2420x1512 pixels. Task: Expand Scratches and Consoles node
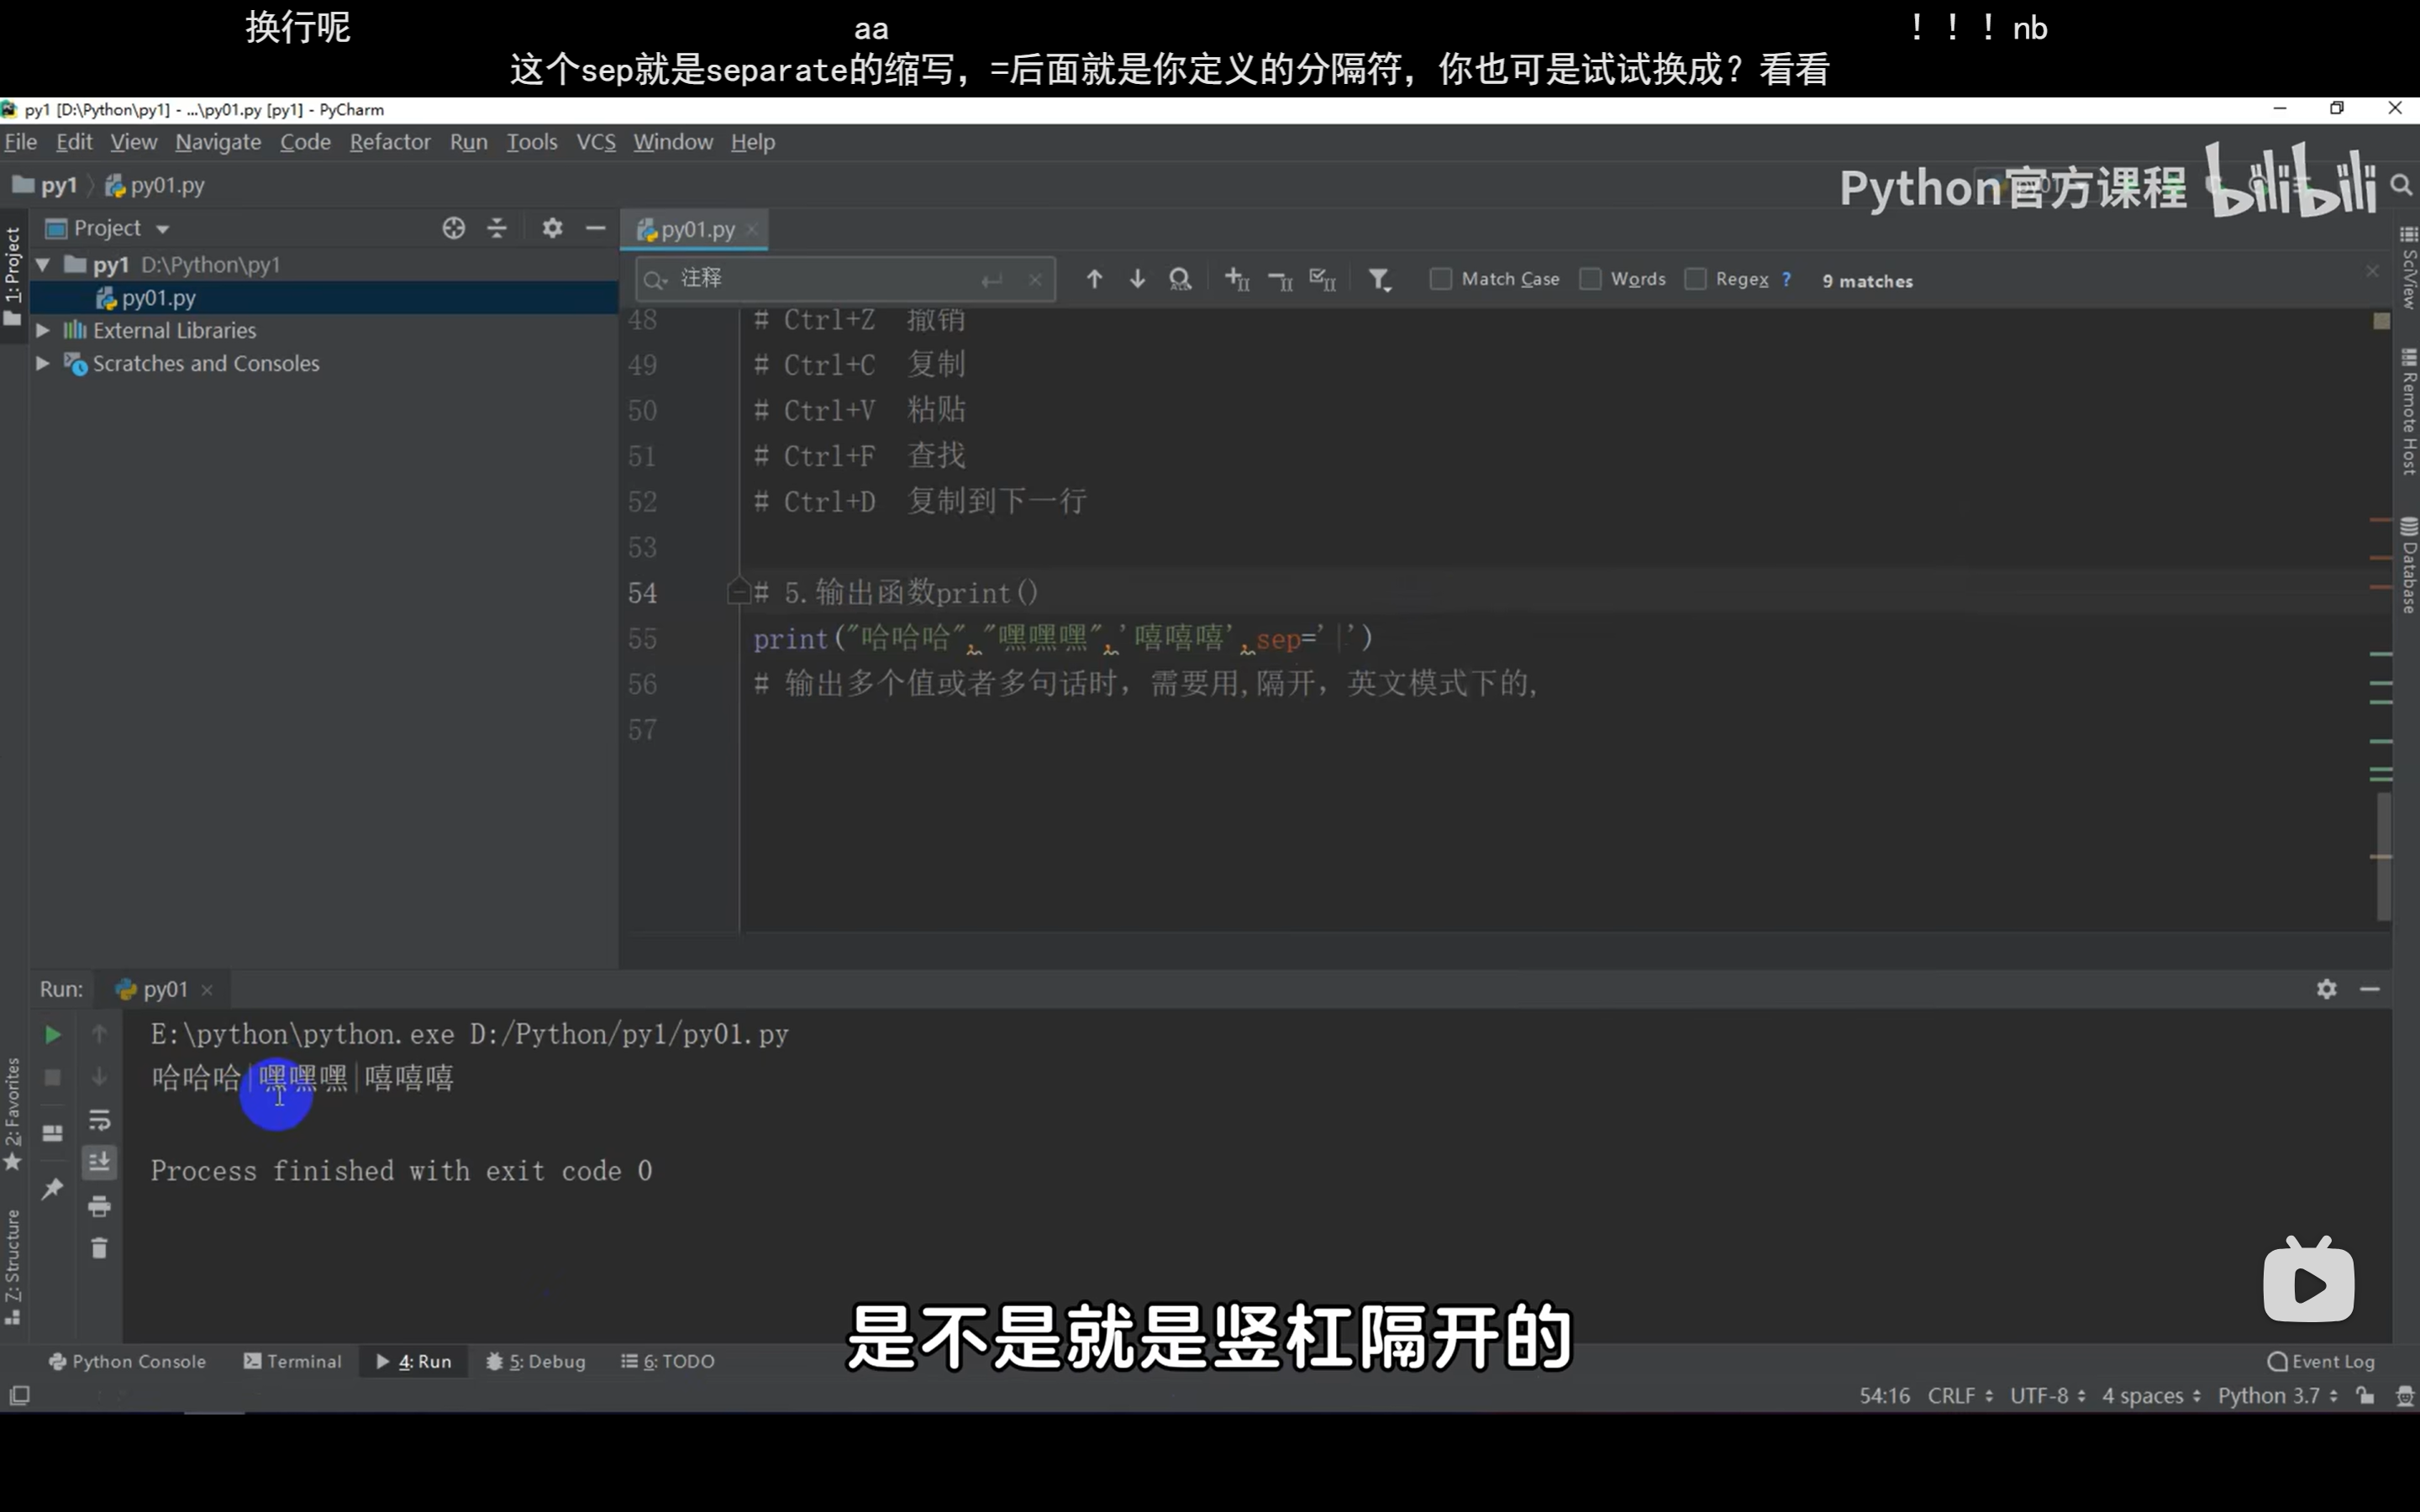pos(43,363)
